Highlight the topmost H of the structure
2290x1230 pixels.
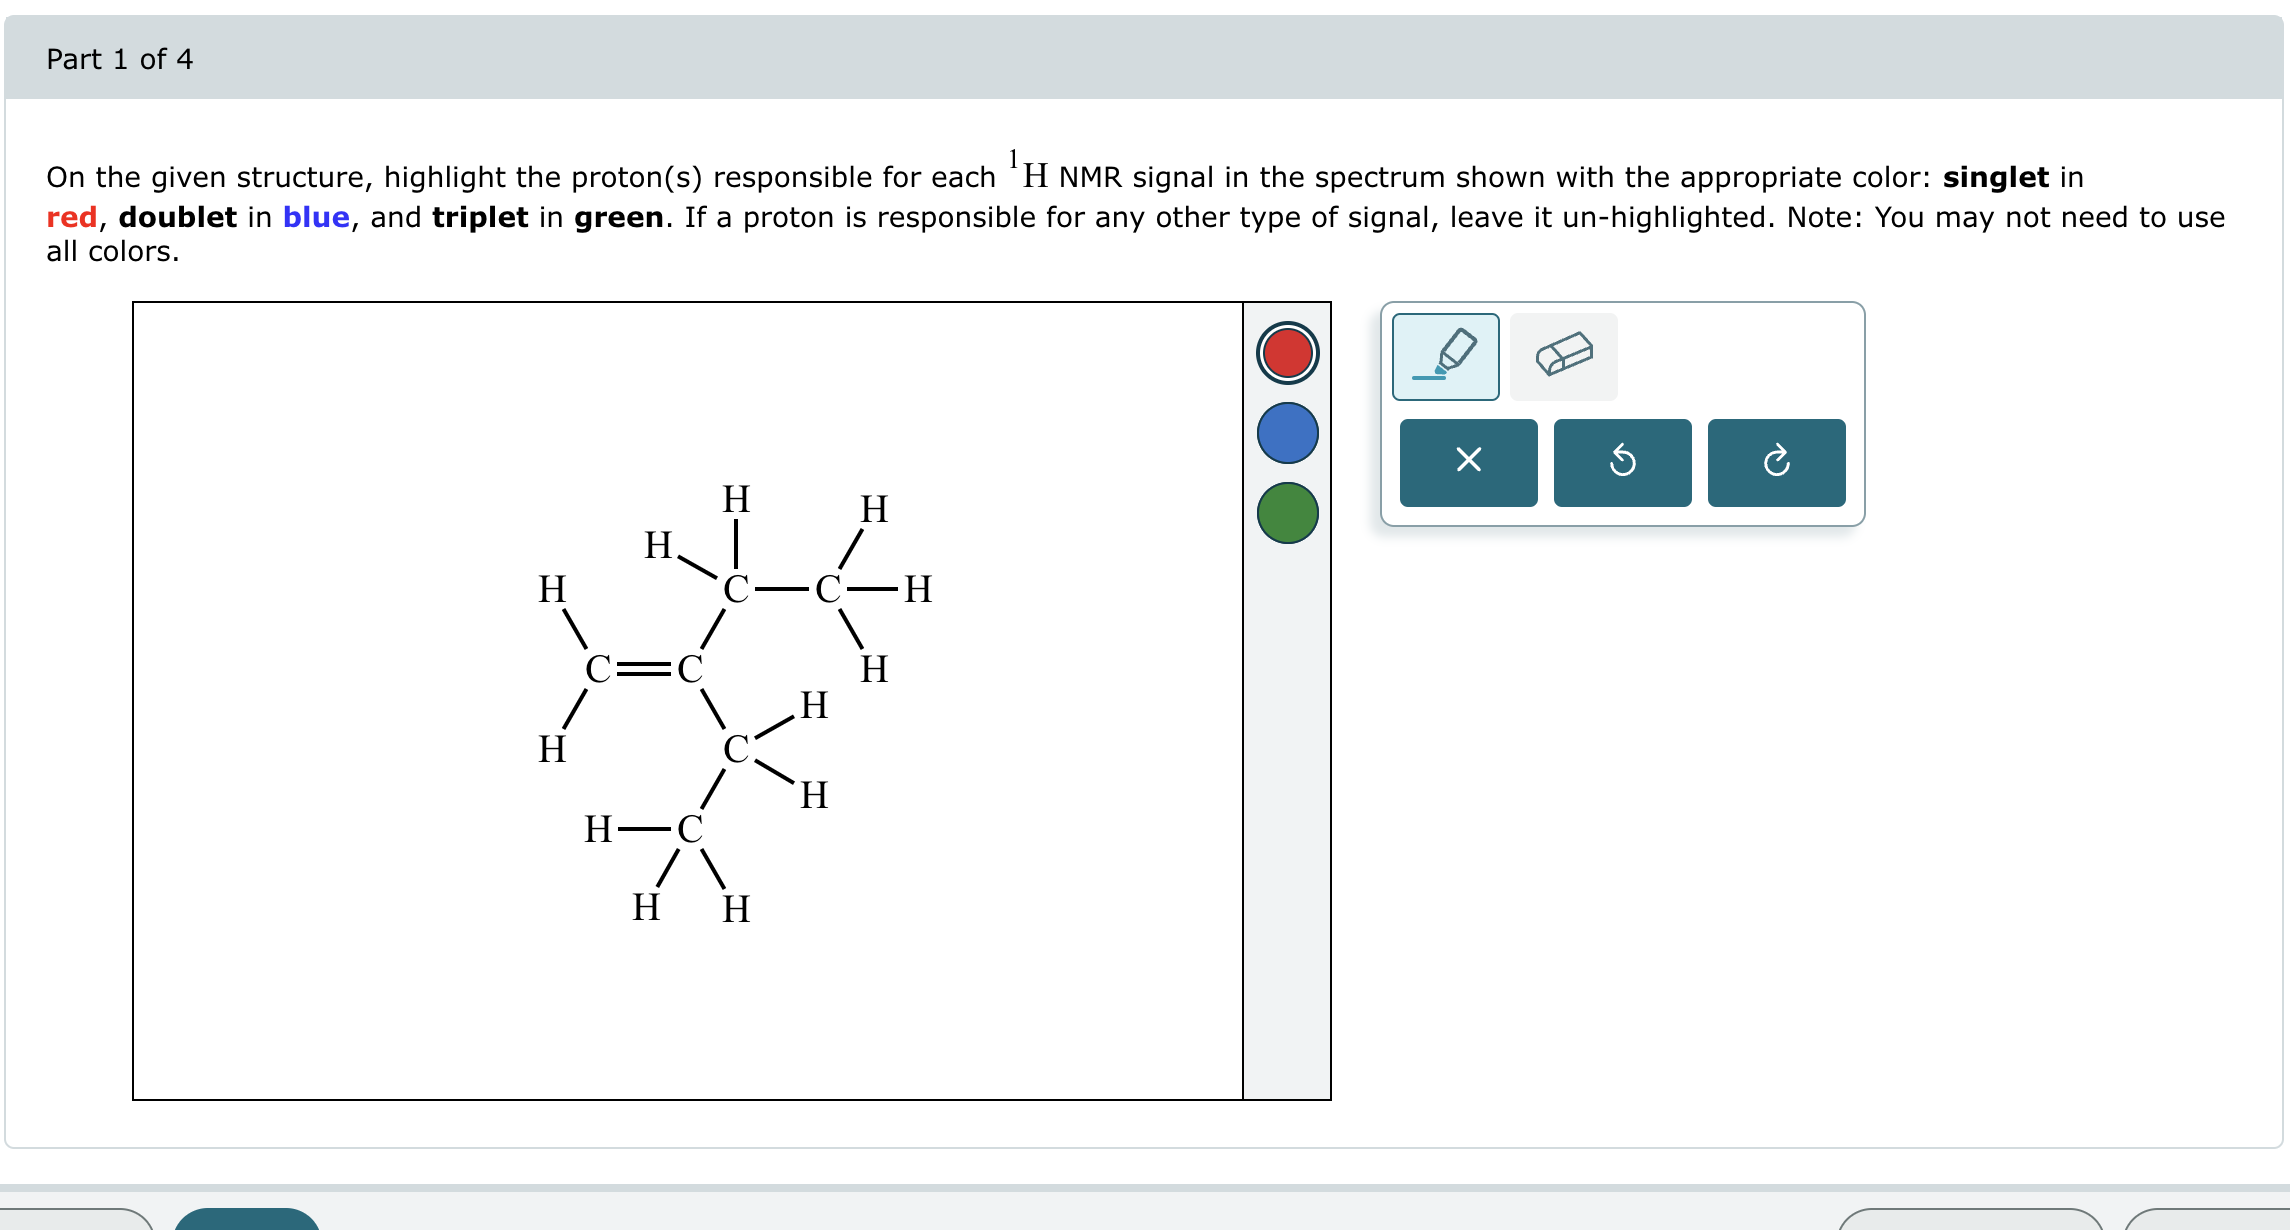click(x=737, y=498)
